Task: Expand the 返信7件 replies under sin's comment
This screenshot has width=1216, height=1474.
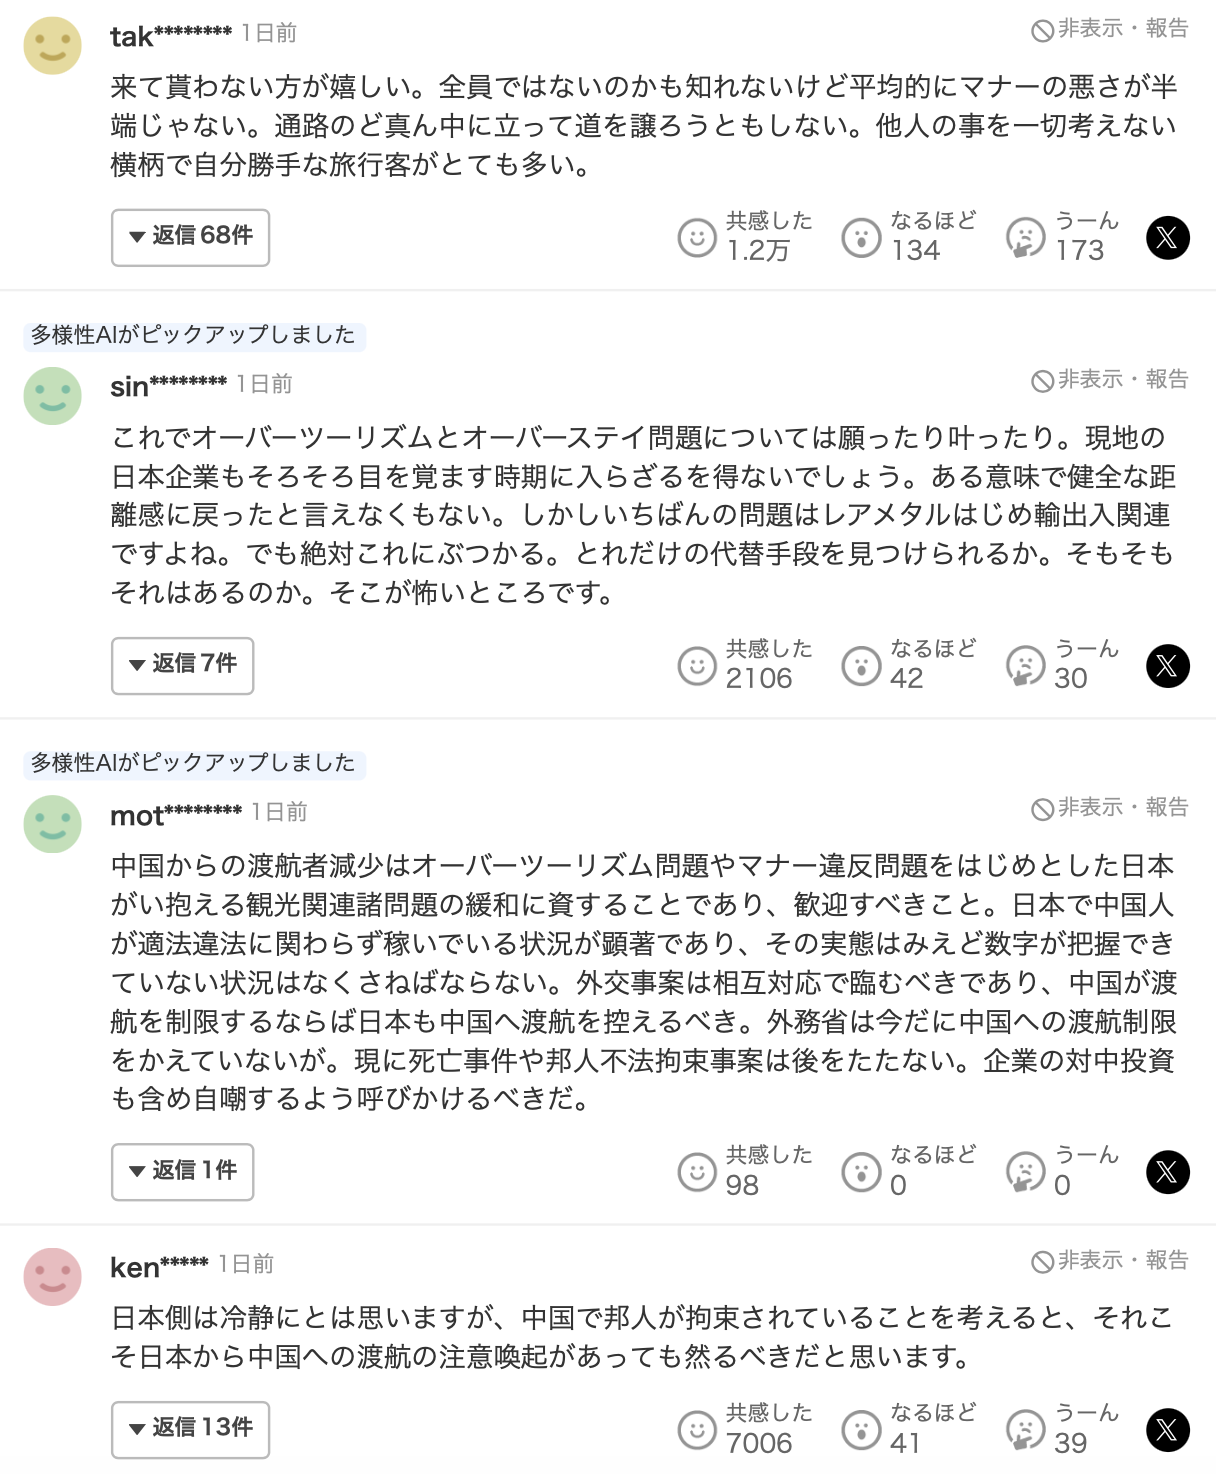Action: [182, 666]
